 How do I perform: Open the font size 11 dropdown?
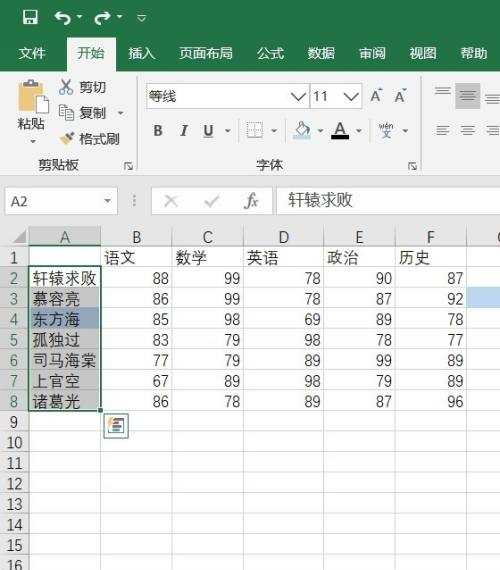tap(351, 96)
